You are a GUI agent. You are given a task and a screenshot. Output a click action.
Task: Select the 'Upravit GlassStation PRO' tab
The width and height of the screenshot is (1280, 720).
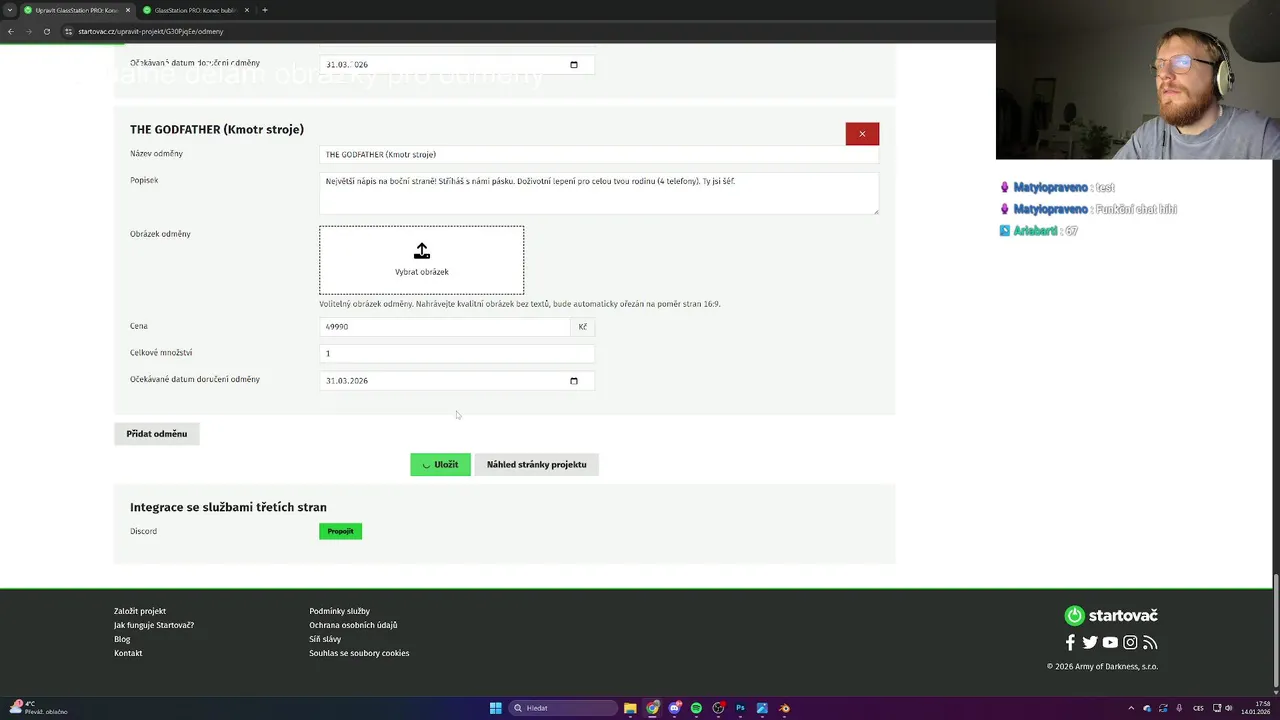[76, 10]
